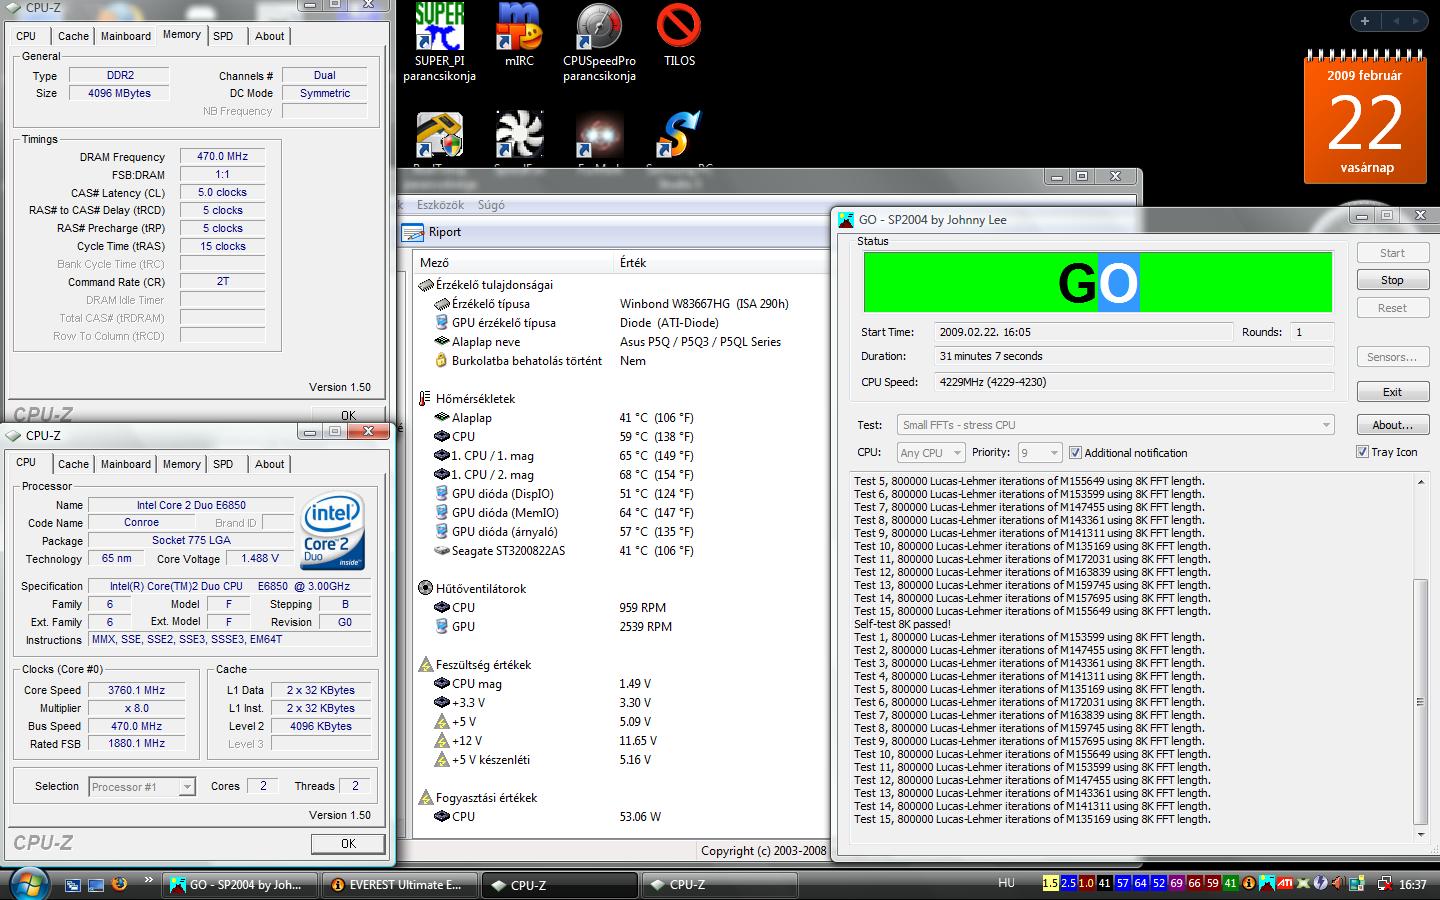Open the Test dropdown in SP2004
1440x900 pixels.
click(1116, 425)
